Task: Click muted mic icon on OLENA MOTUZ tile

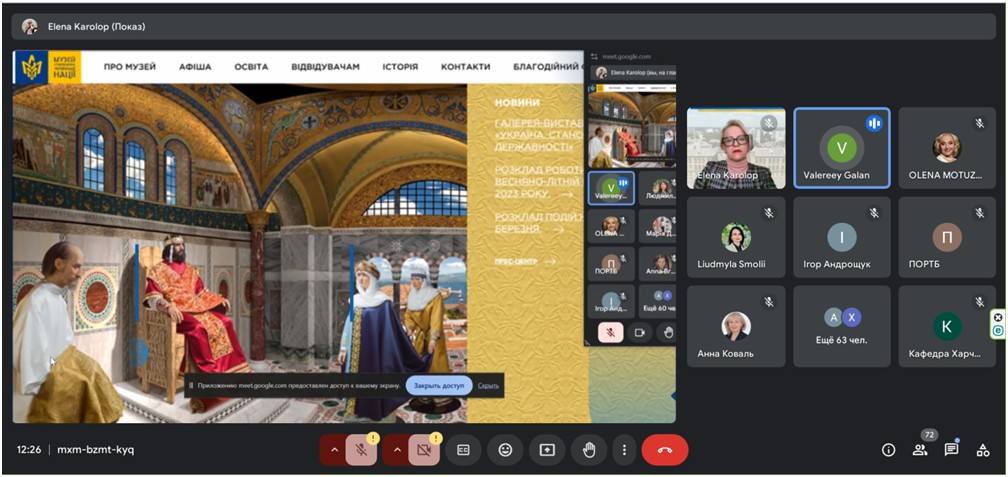Action: (x=979, y=123)
